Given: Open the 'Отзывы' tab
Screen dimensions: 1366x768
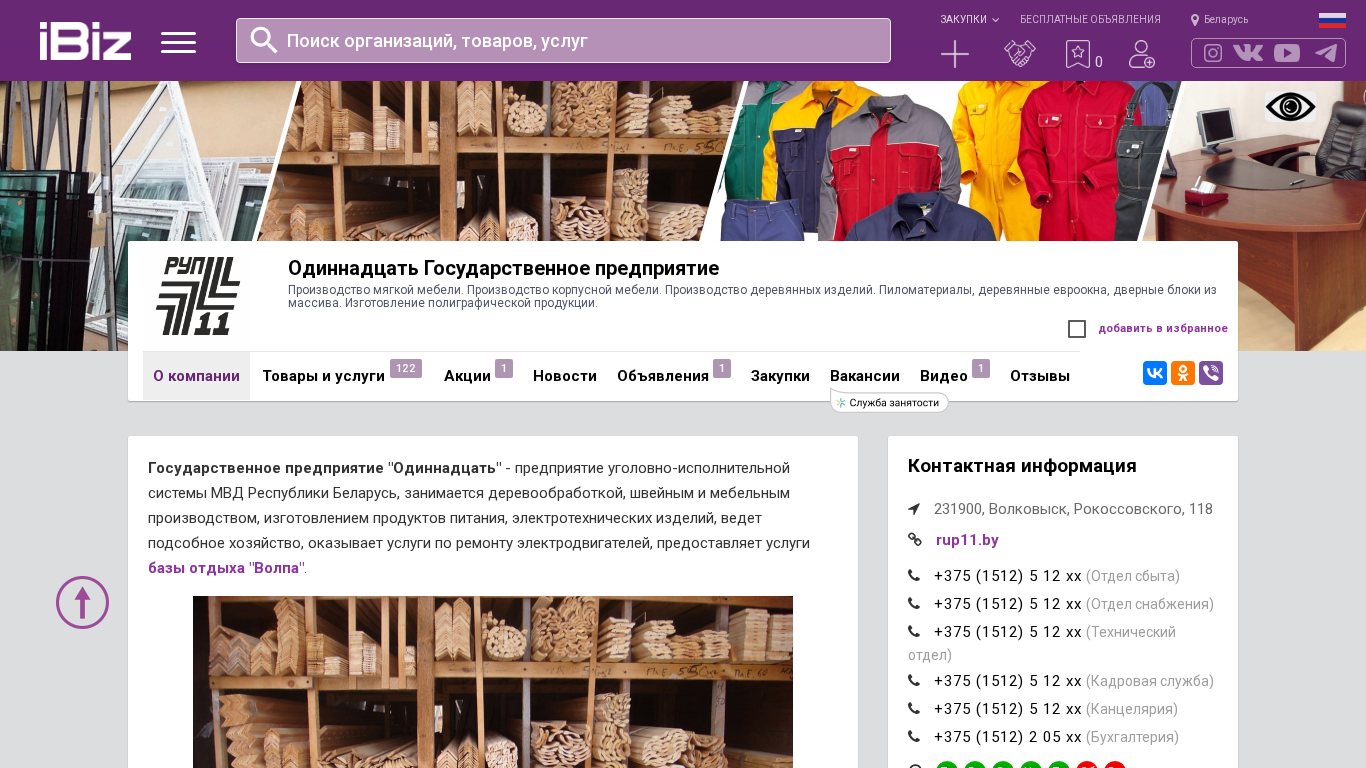Looking at the screenshot, I should [1039, 376].
